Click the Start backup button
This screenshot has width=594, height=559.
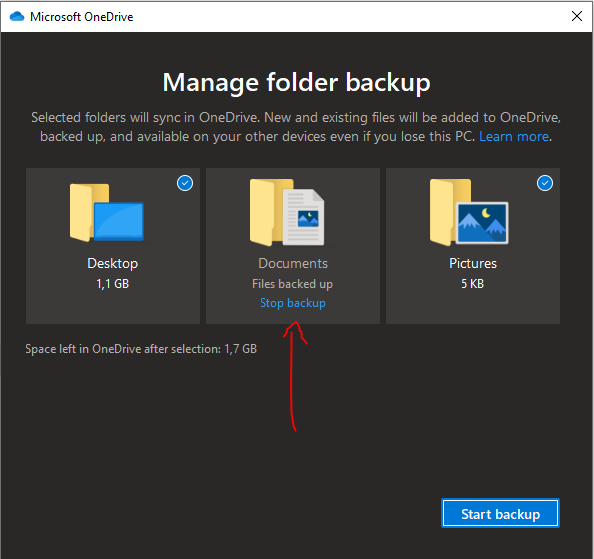pyautogui.click(x=500, y=514)
